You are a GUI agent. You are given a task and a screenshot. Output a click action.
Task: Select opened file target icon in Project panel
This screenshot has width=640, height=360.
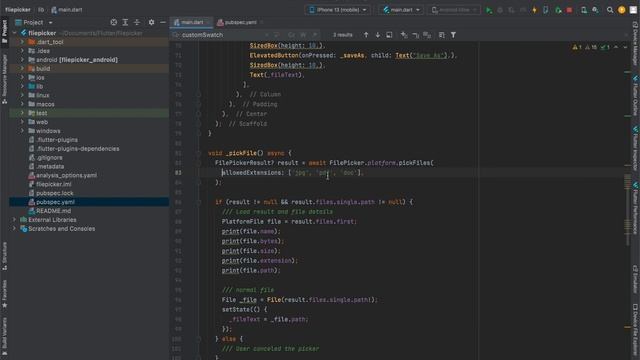click(114, 22)
